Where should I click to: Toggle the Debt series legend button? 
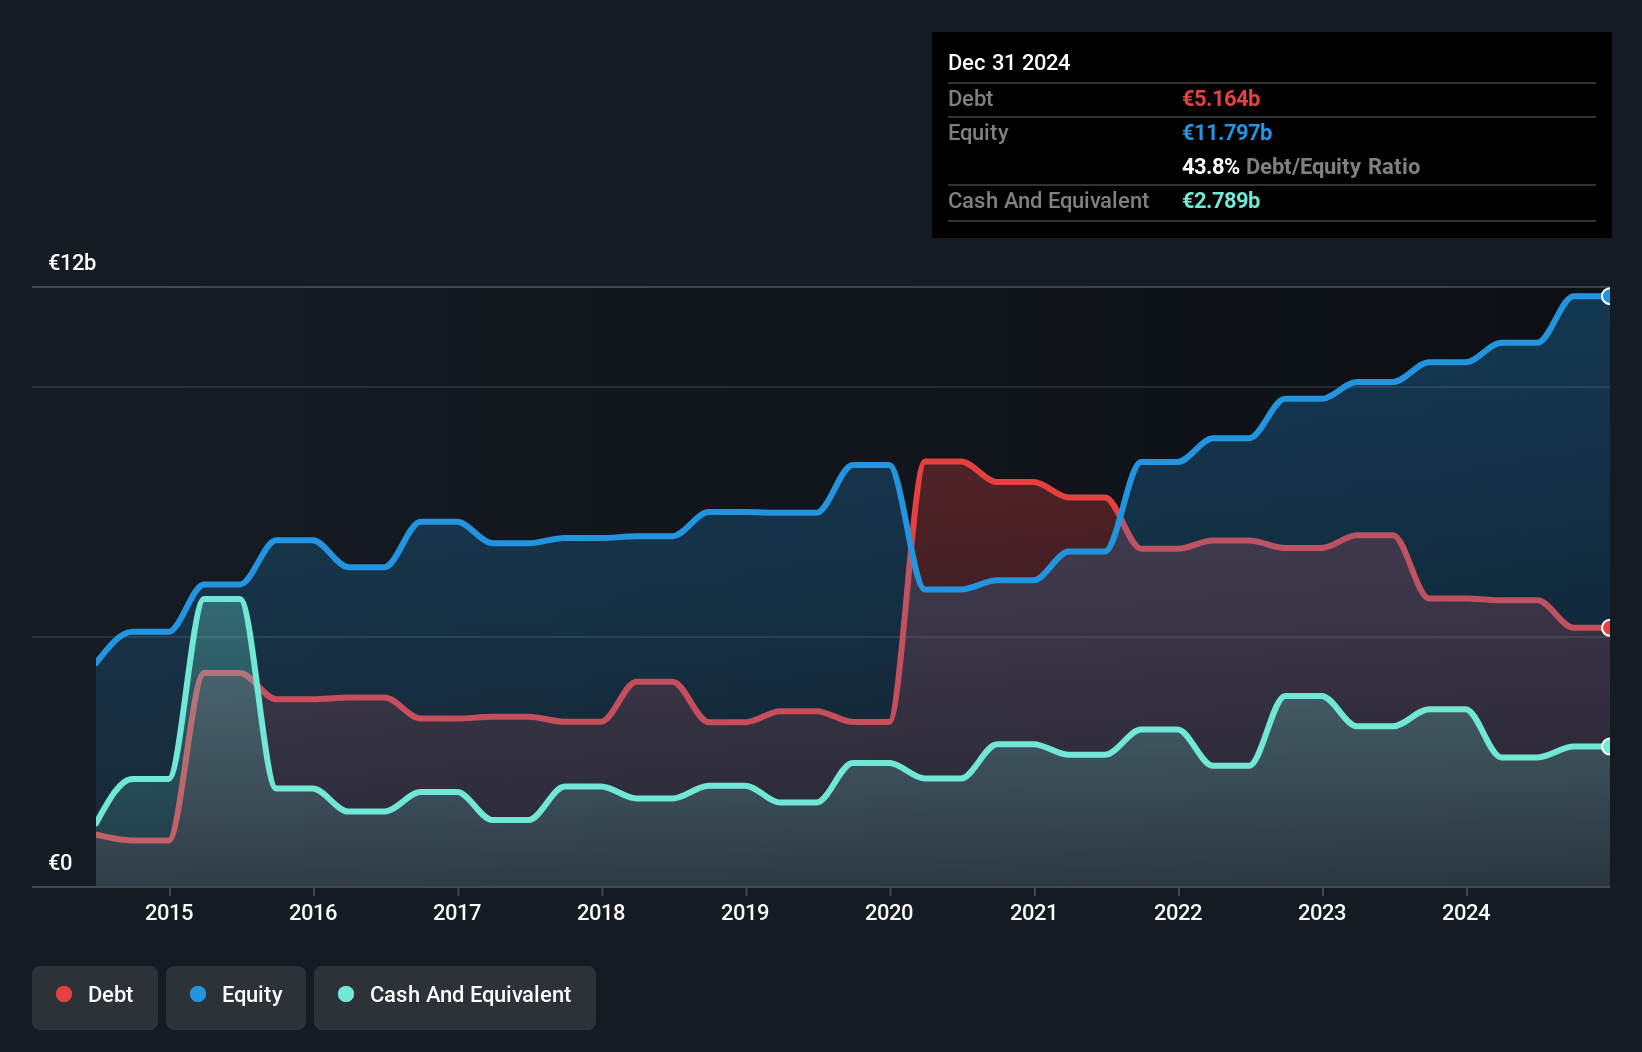click(95, 997)
